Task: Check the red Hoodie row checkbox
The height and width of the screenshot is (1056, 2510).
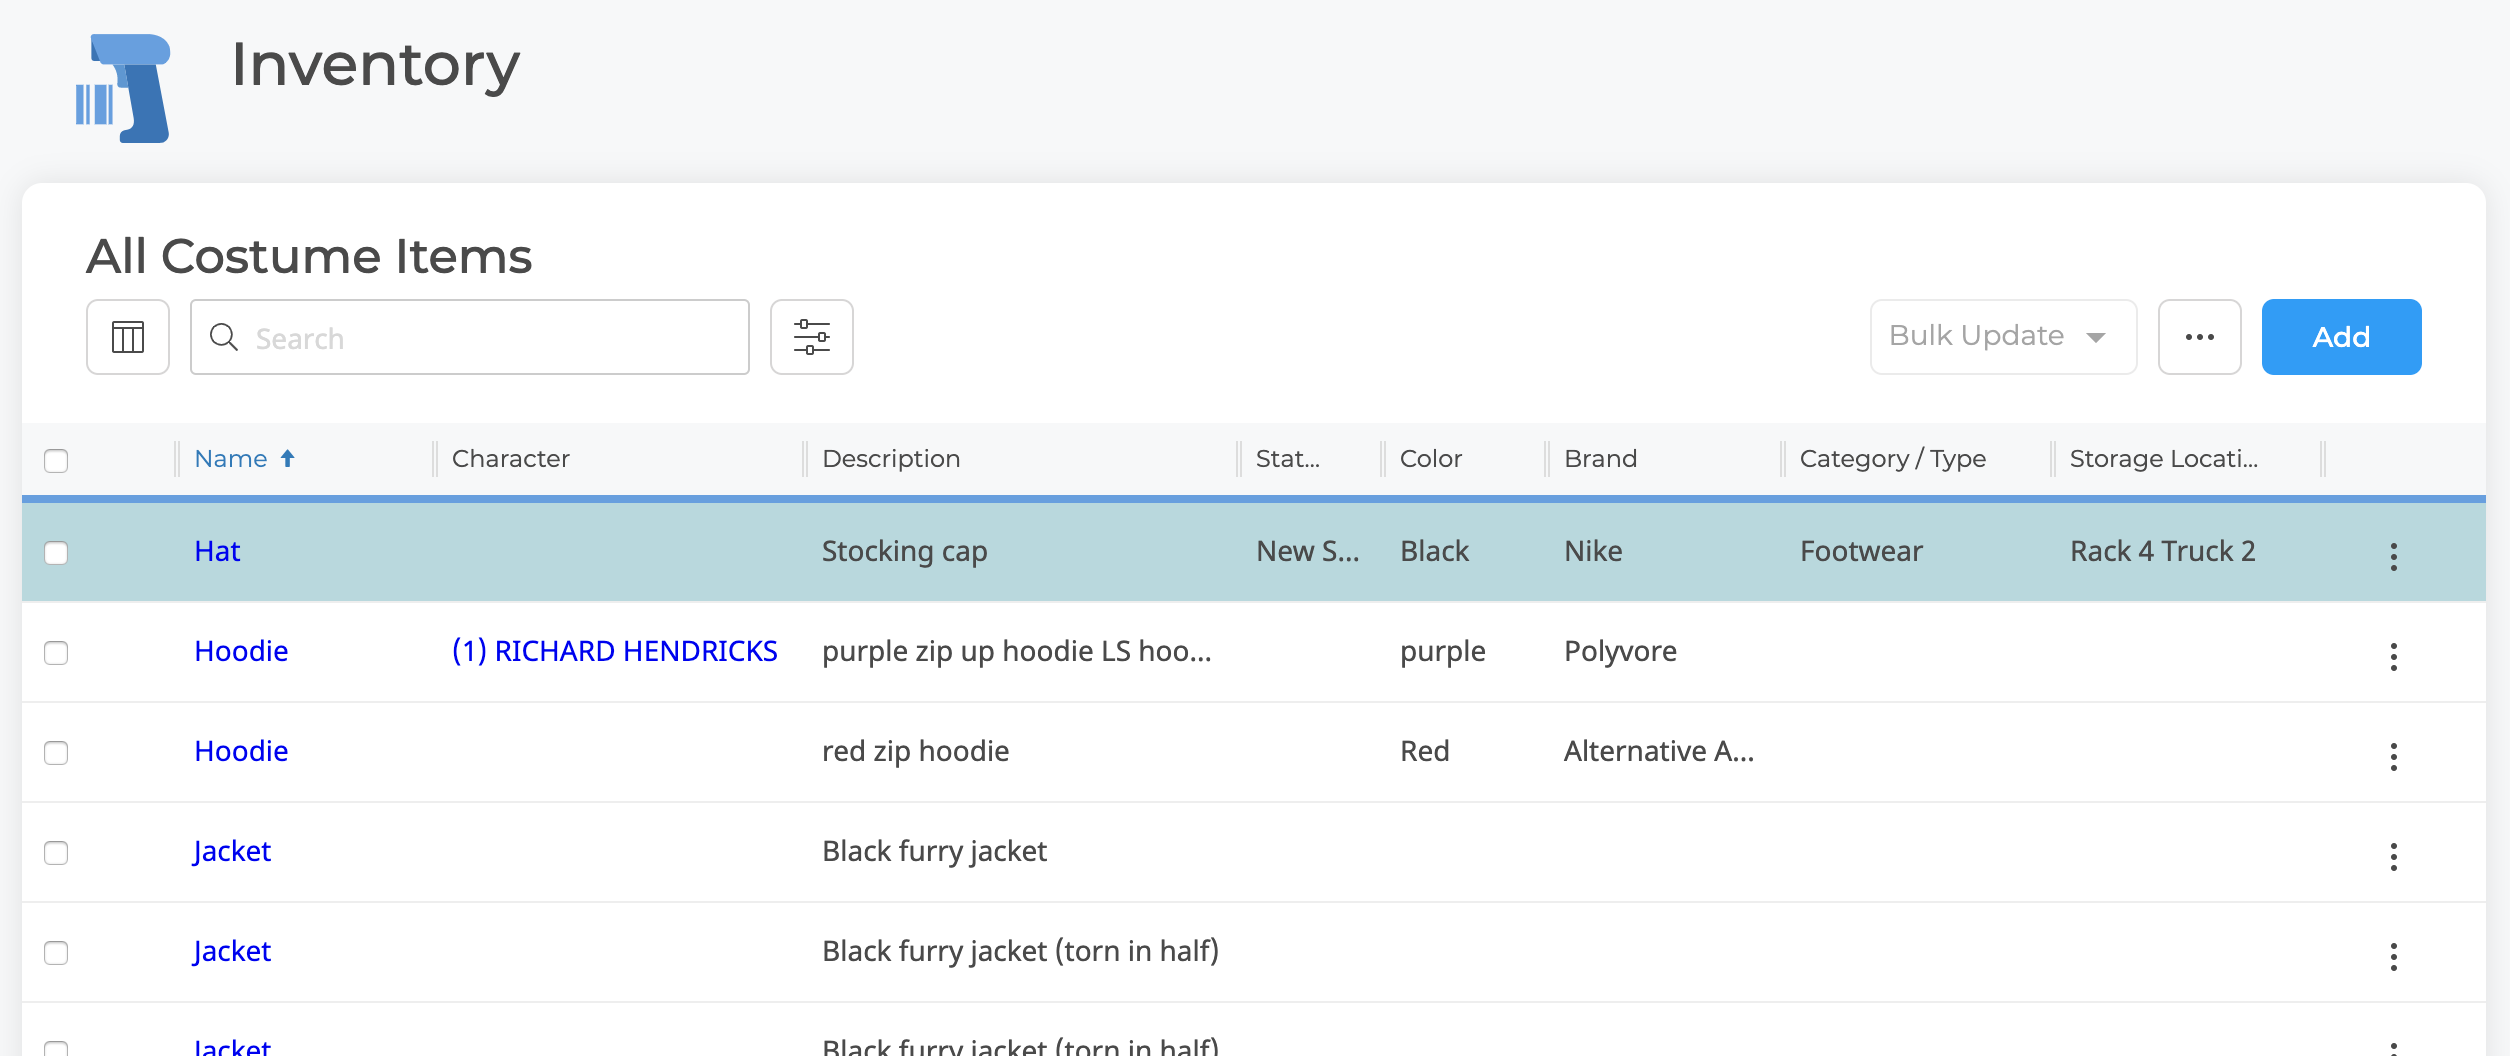Action: pos(56,753)
